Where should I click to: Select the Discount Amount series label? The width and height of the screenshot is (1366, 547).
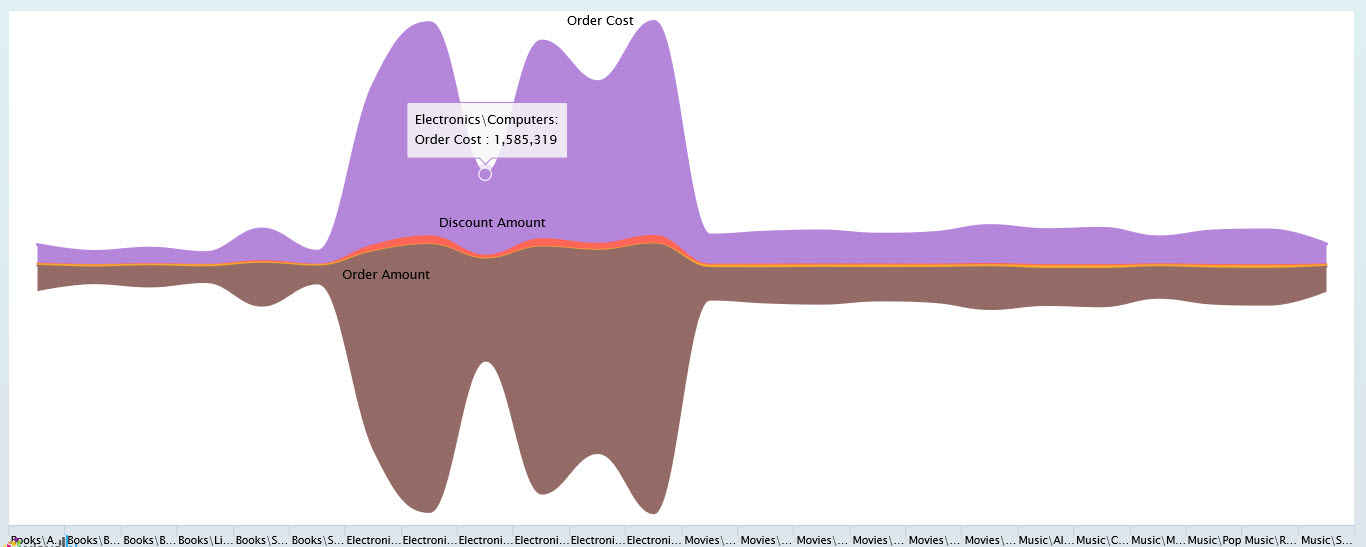(492, 223)
